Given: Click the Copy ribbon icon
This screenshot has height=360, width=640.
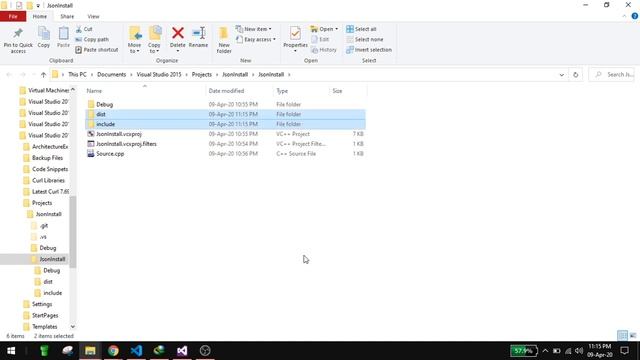Looking at the screenshot, I should coord(44,38).
